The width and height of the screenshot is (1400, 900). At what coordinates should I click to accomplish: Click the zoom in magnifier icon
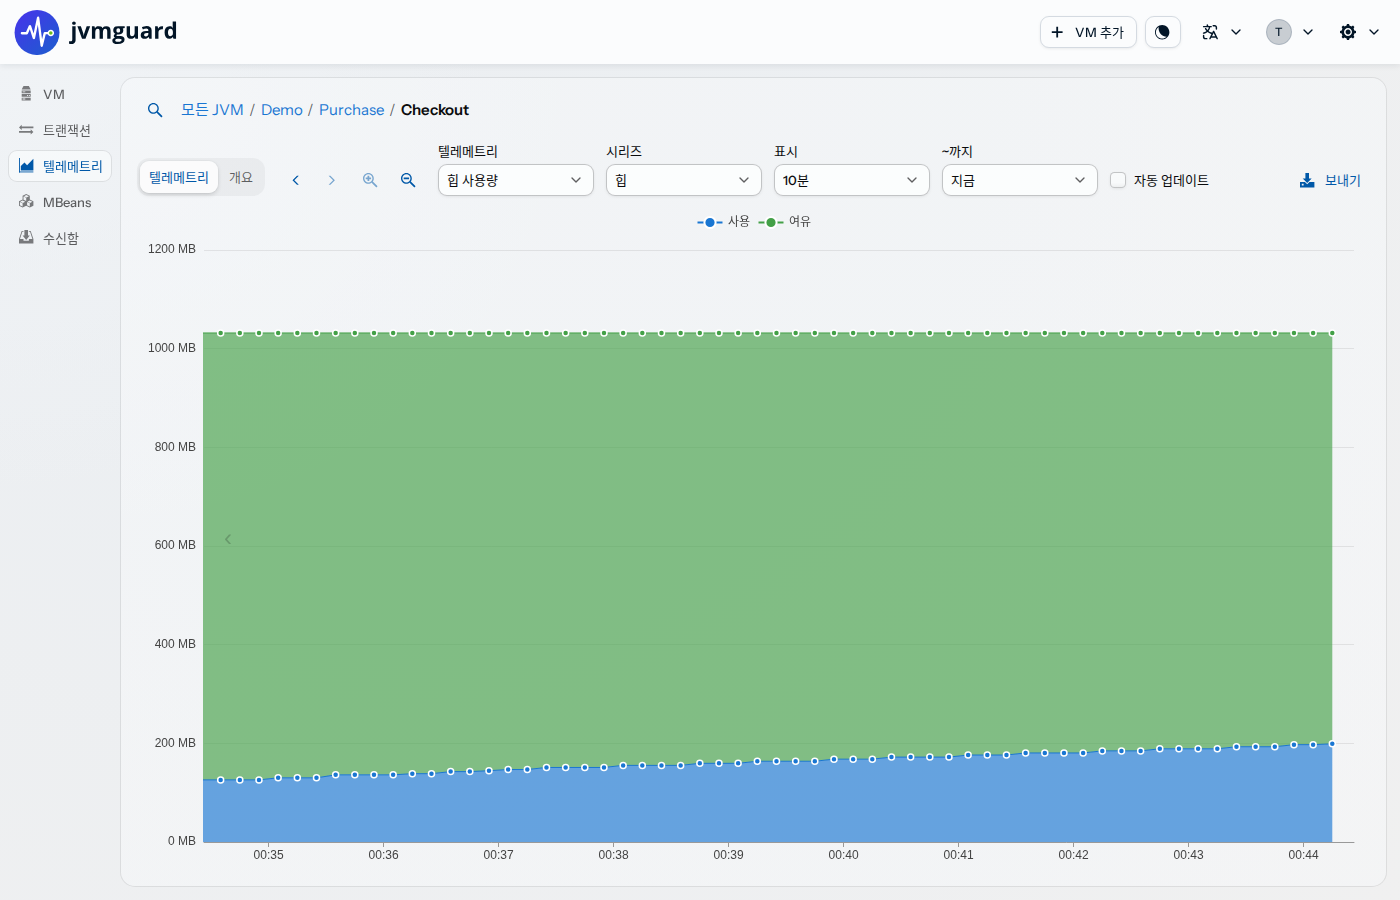(x=370, y=180)
